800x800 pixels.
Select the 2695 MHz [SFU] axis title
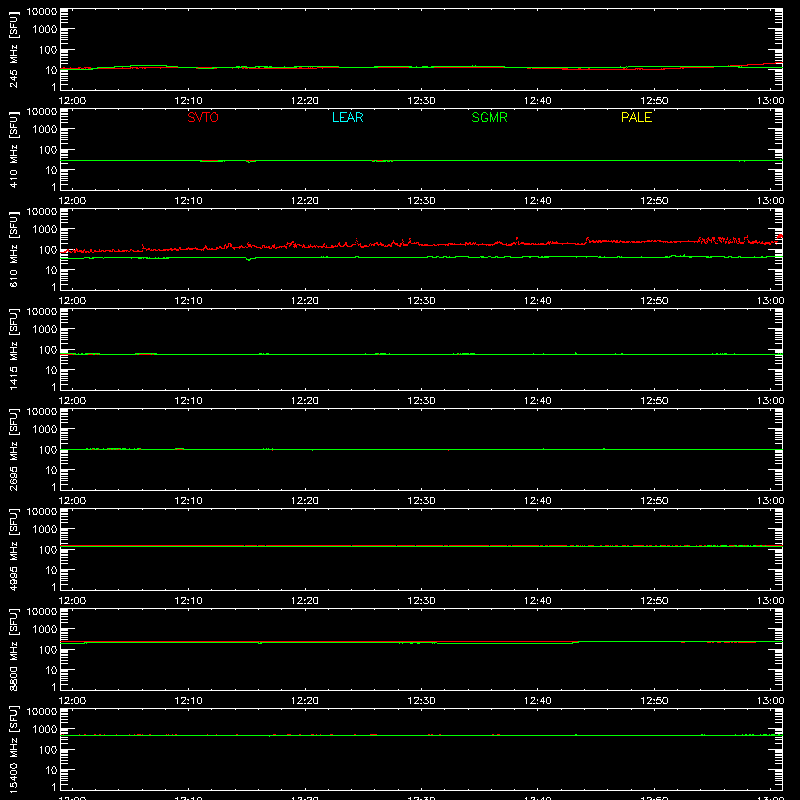[14, 449]
